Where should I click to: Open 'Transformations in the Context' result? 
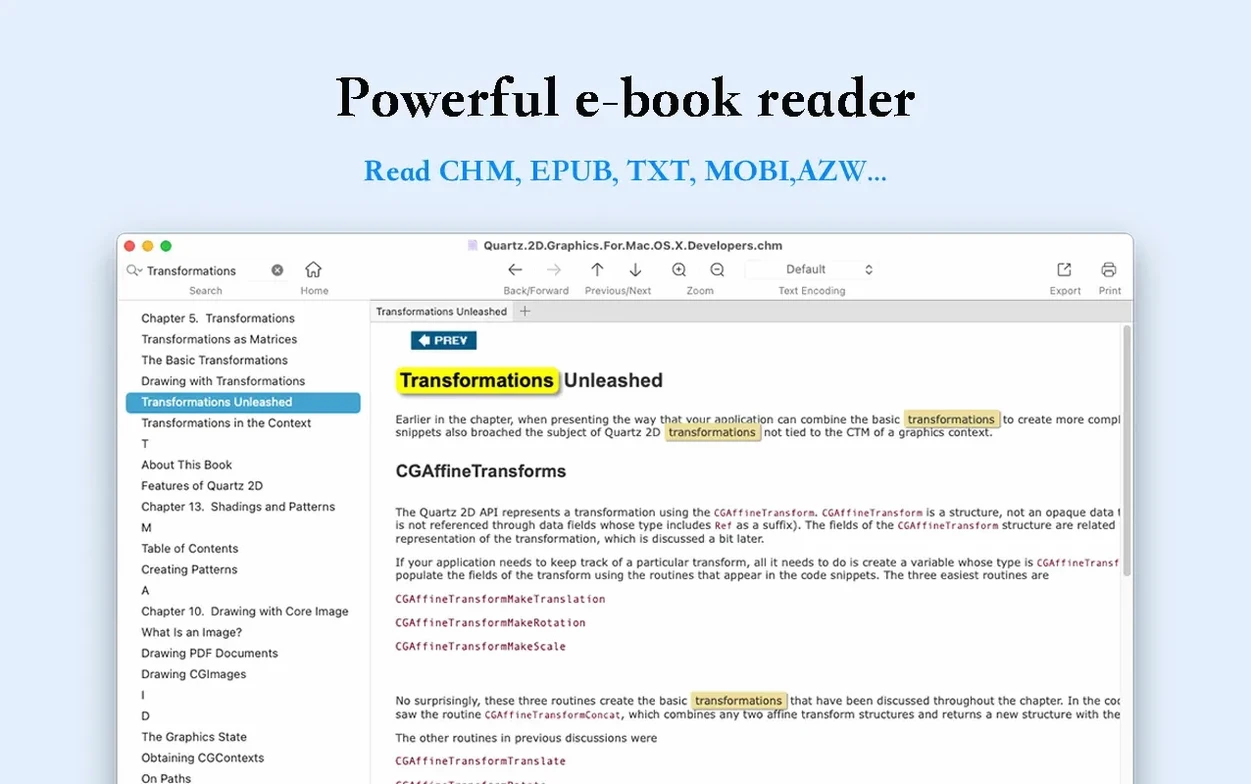226,423
